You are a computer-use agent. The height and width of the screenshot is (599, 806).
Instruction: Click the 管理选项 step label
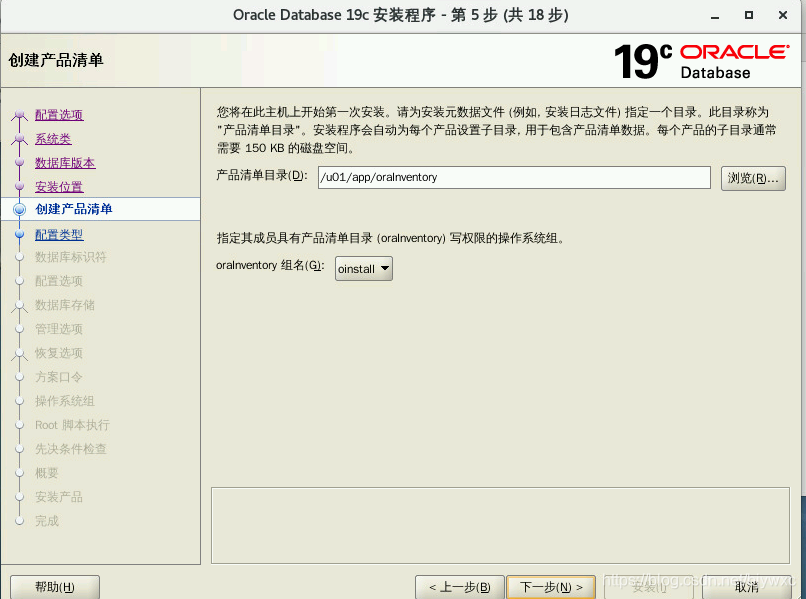coord(59,329)
